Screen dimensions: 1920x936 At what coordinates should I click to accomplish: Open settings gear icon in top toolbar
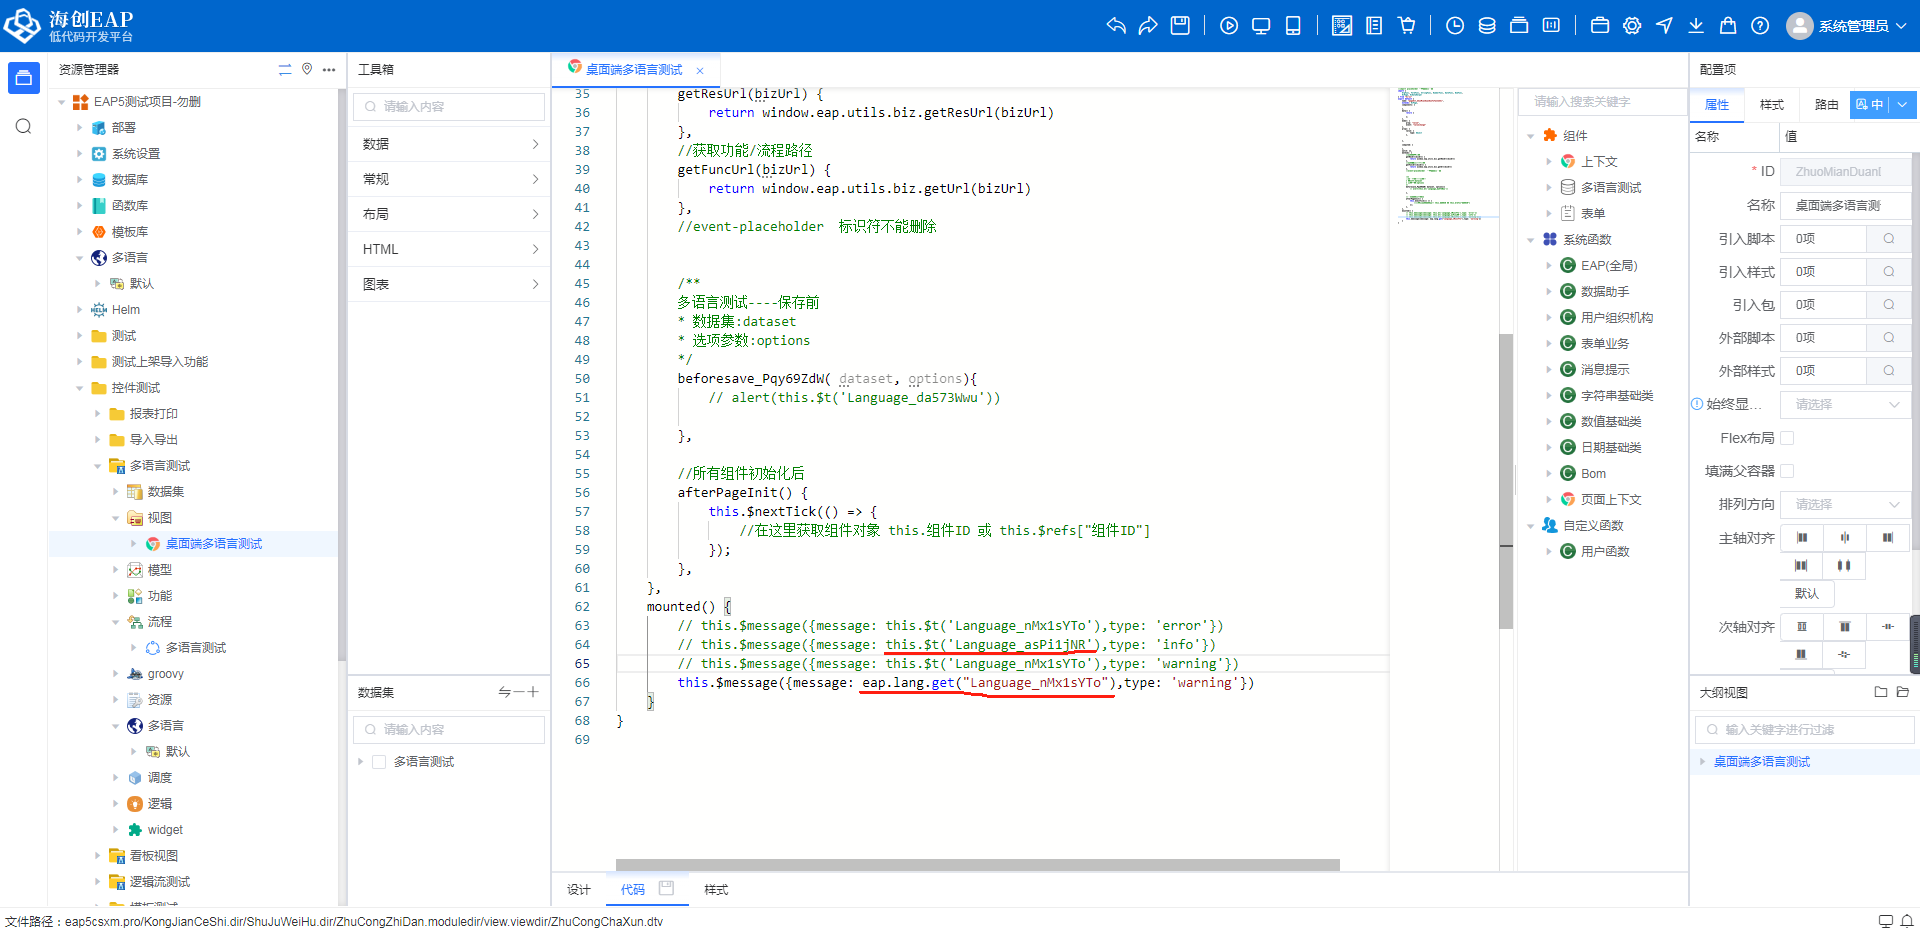click(x=1632, y=26)
